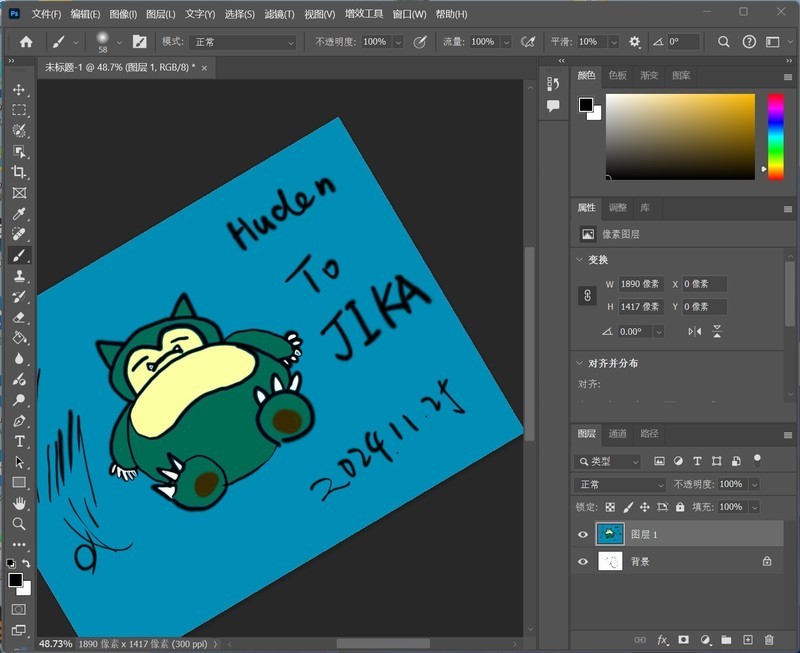
Task: Open the brush 模式 blend mode dropdown
Action: pyautogui.click(x=244, y=42)
